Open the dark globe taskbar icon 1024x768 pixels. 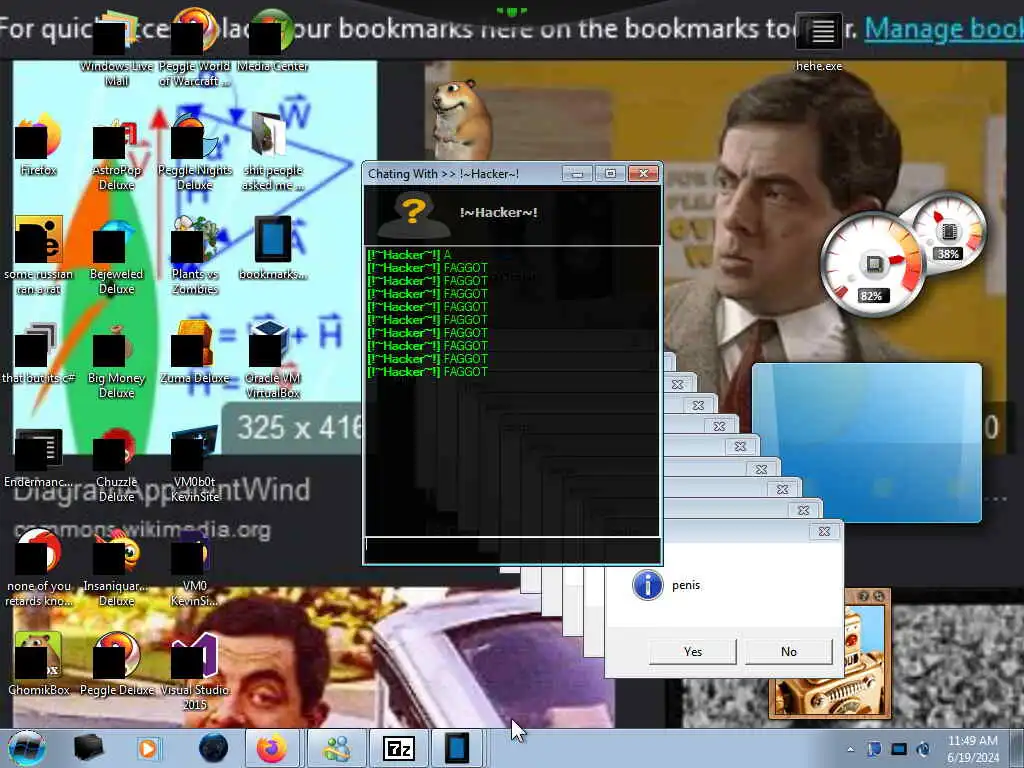pyautogui.click(x=213, y=748)
